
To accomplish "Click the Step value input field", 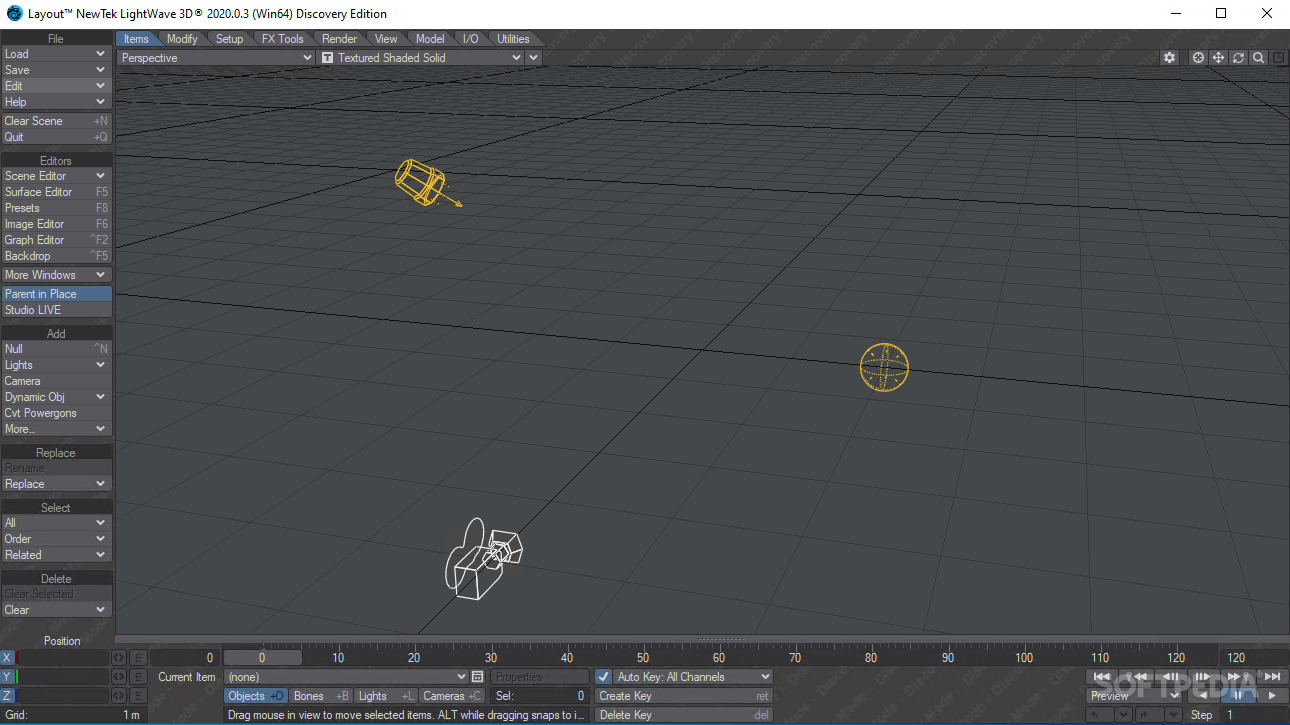I will (1253, 715).
